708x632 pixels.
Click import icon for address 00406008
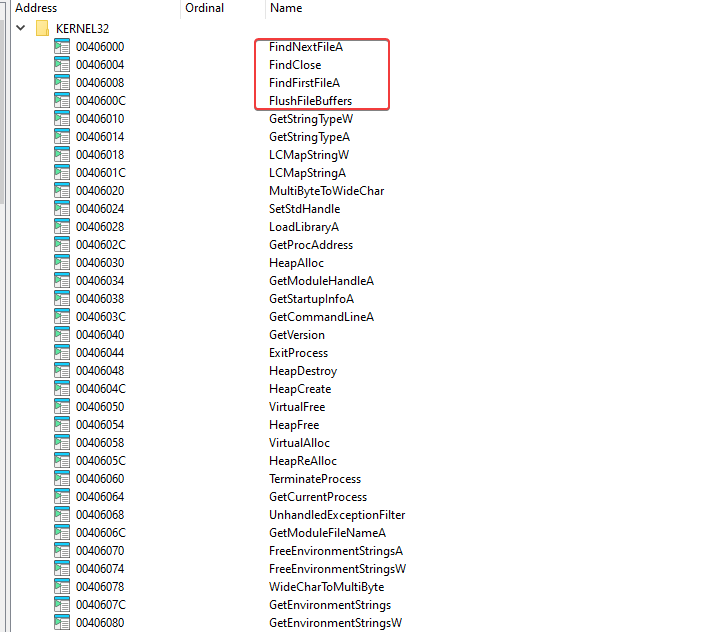[x=62, y=83]
